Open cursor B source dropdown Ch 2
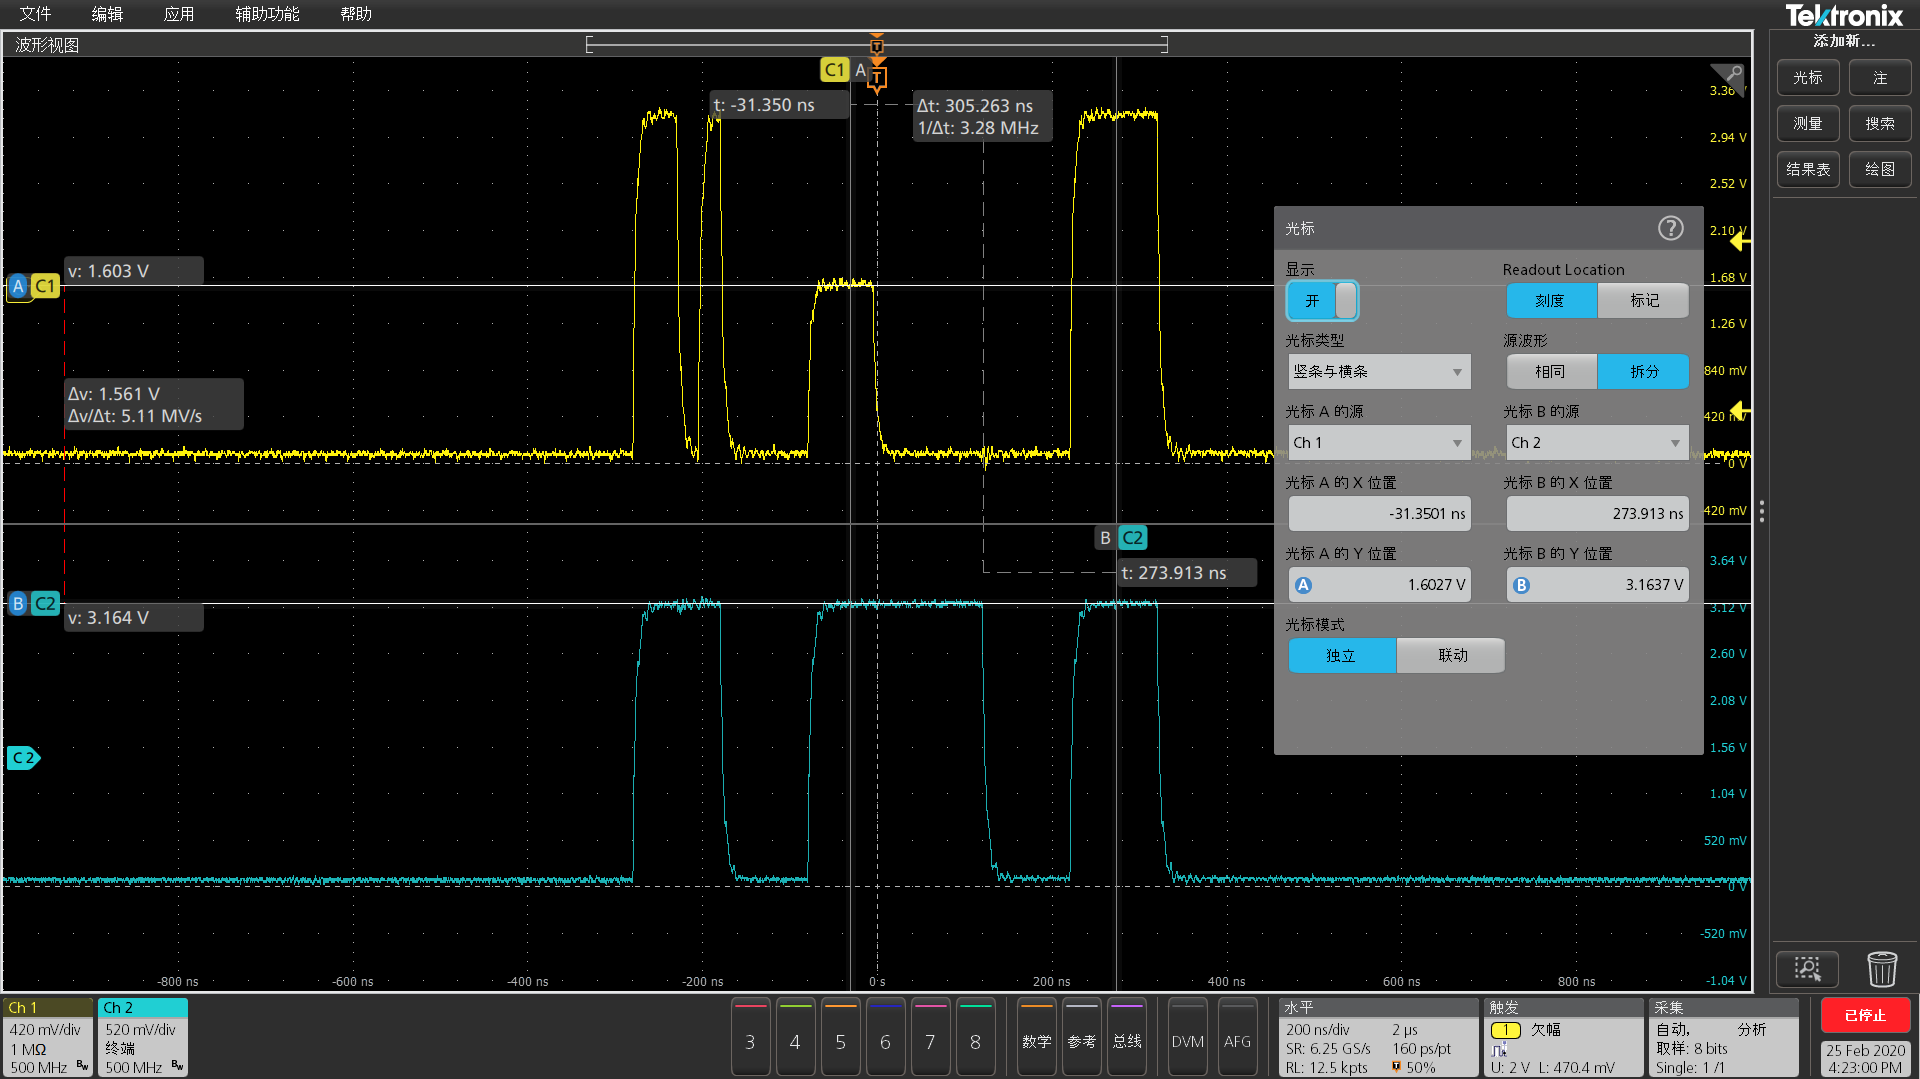 1597,442
